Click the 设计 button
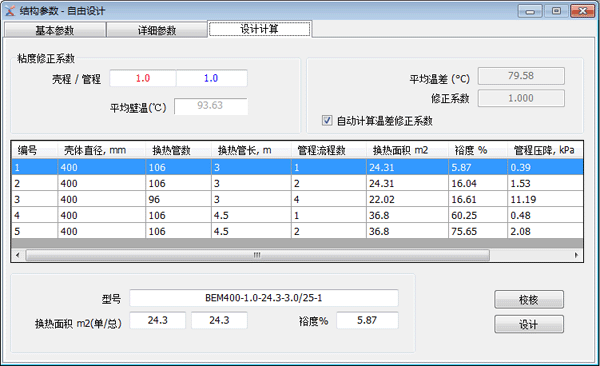 (x=529, y=324)
